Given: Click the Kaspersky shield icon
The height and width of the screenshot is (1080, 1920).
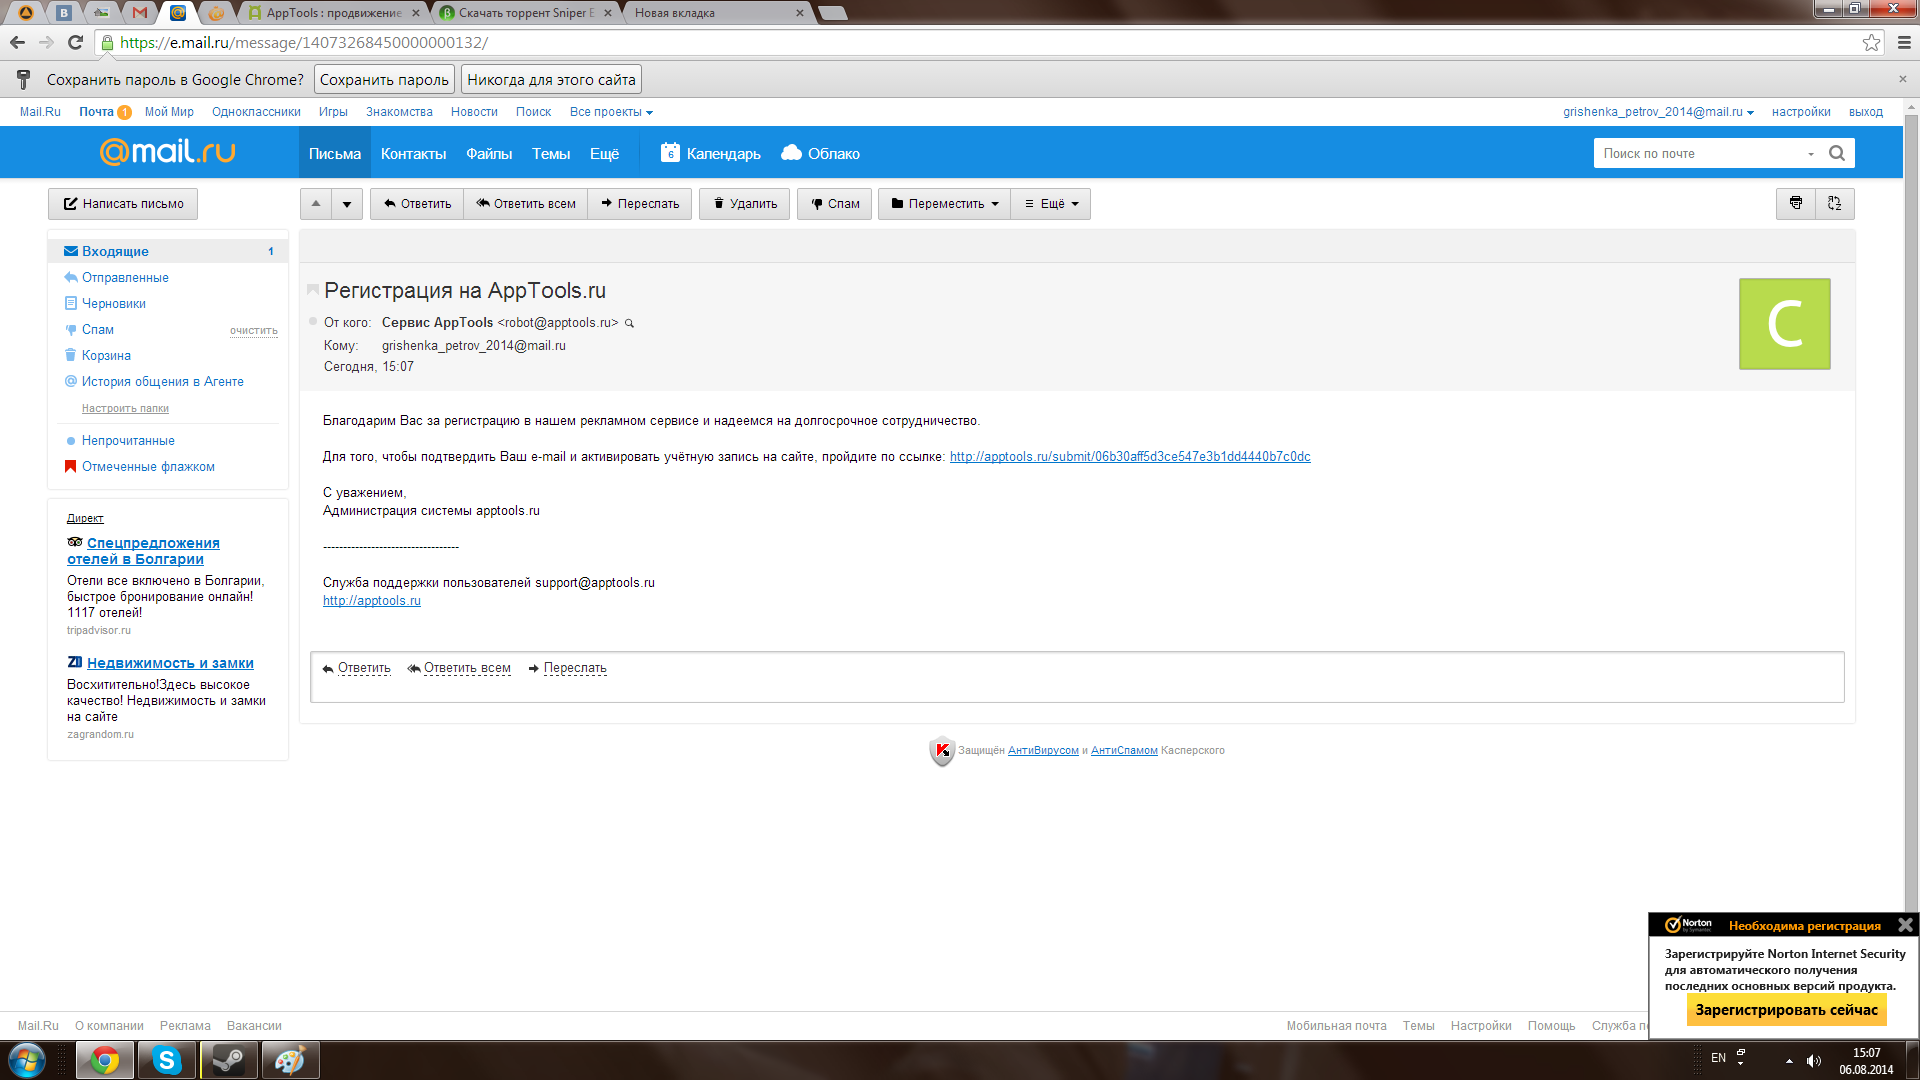Looking at the screenshot, I should pos(942,750).
